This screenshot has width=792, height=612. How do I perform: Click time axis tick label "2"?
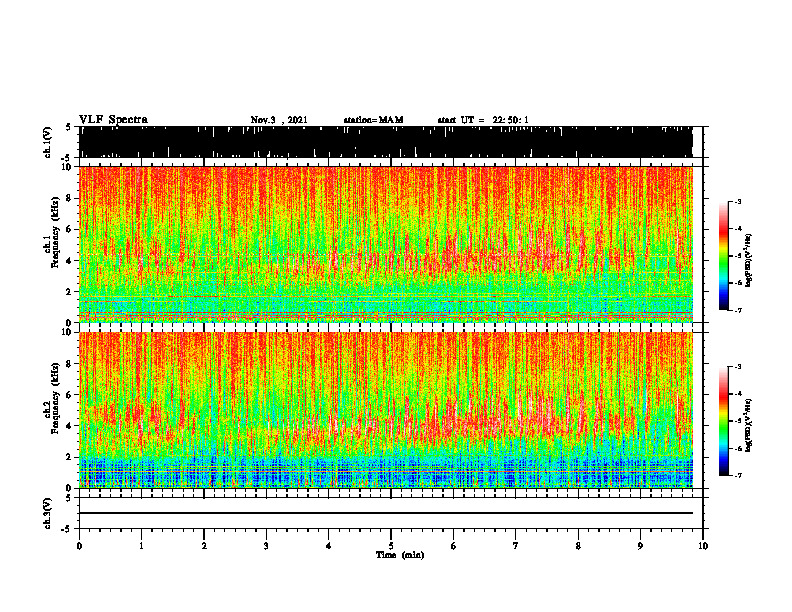[204, 546]
